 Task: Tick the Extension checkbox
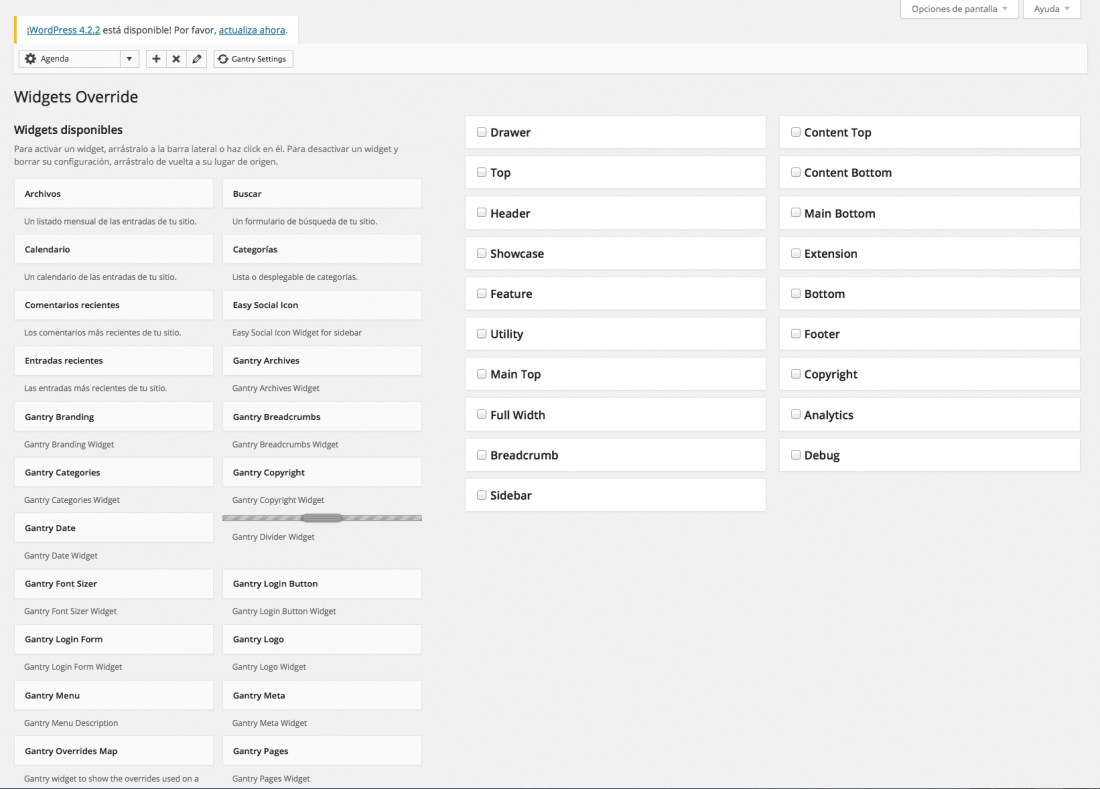(796, 253)
